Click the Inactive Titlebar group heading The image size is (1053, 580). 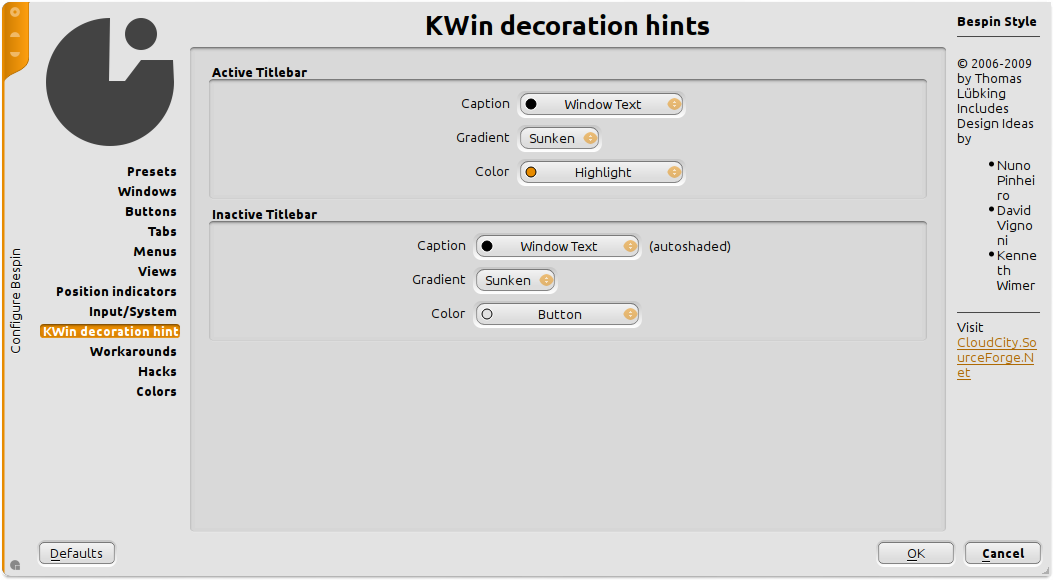coord(265,214)
